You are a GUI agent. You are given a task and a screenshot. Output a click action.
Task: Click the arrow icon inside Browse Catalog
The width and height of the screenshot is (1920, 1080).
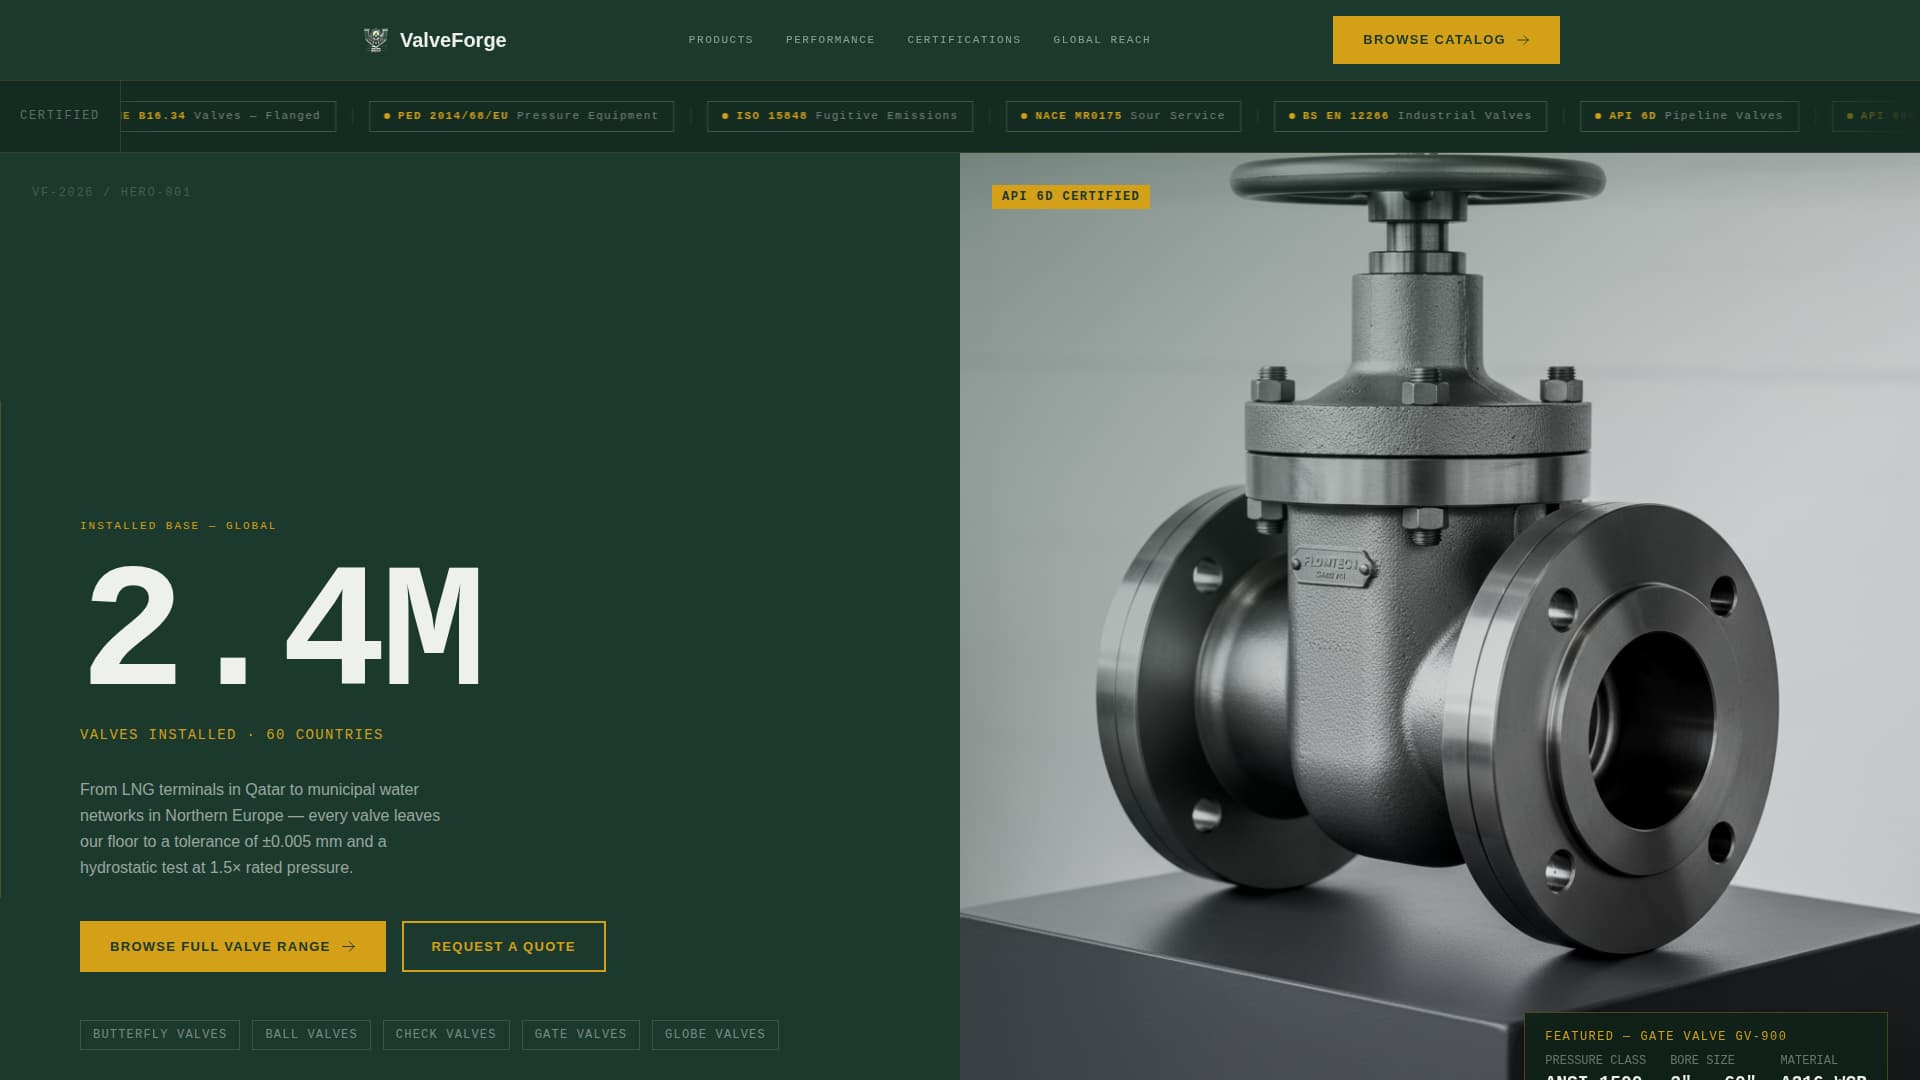click(x=1522, y=40)
